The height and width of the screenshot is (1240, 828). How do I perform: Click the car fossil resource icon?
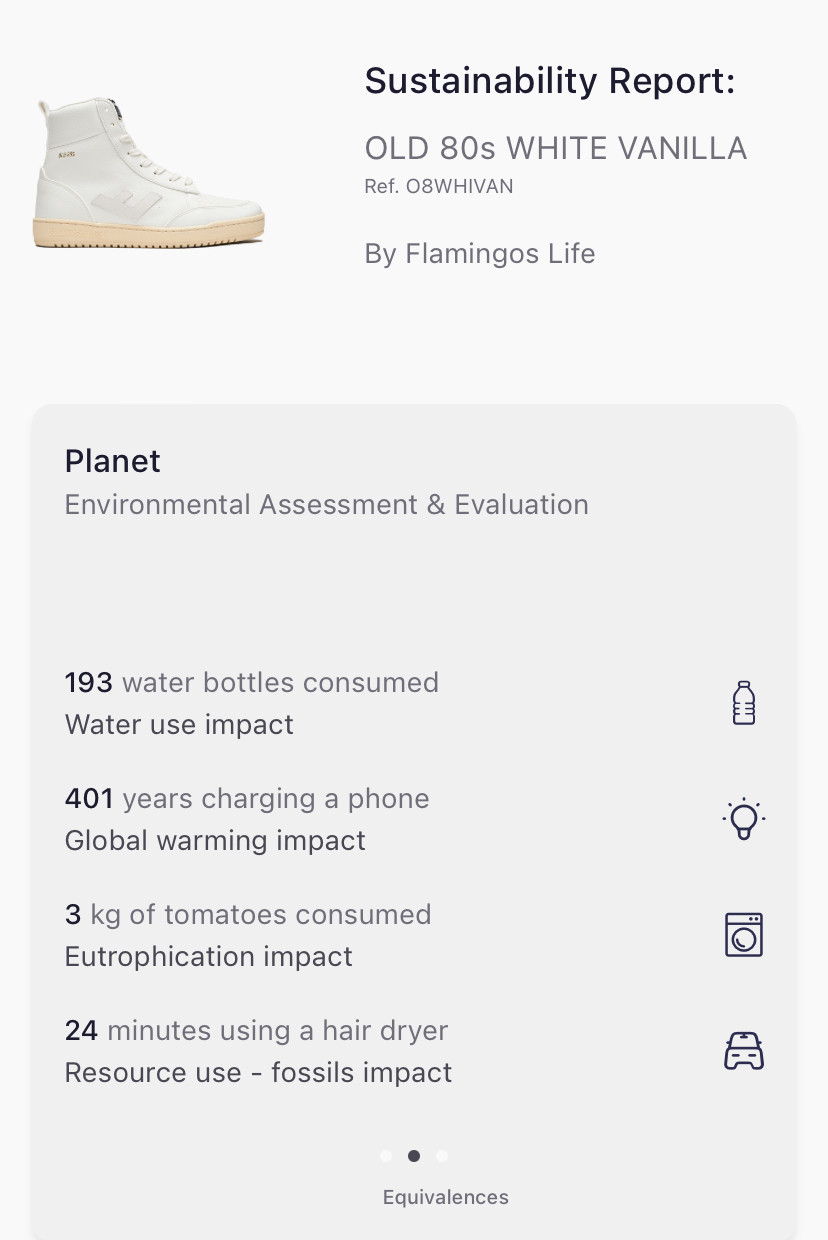[x=743, y=1052]
